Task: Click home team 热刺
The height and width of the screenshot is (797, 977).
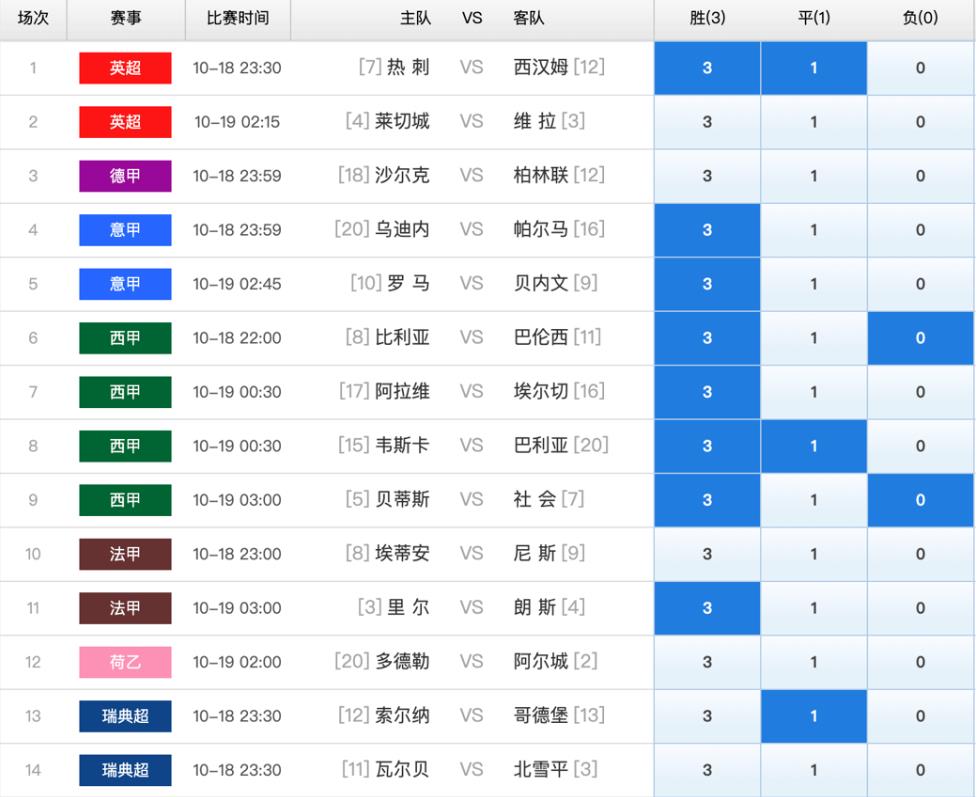Action: pos(408,67)
